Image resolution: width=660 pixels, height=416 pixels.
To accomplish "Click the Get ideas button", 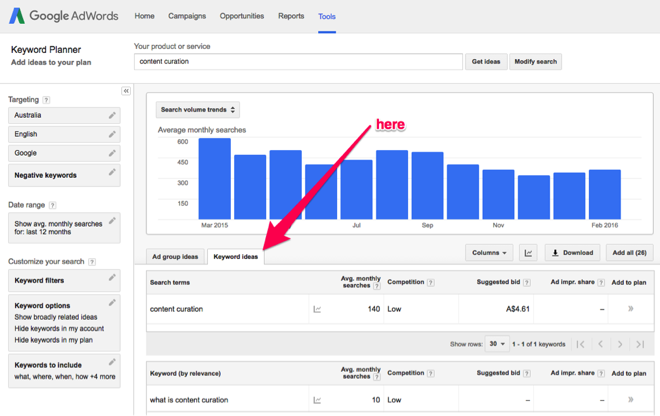I will pyautogui.click(x=486, y=61).
